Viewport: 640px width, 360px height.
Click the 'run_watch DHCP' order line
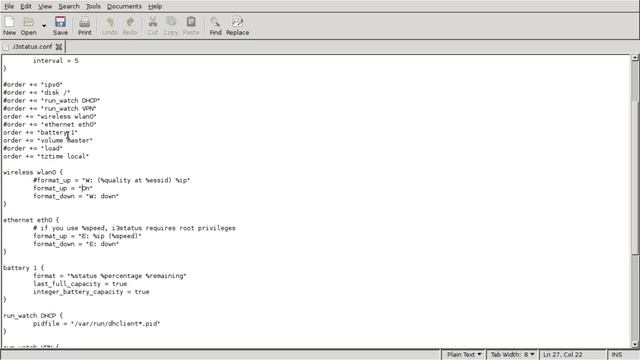(51, 100)
